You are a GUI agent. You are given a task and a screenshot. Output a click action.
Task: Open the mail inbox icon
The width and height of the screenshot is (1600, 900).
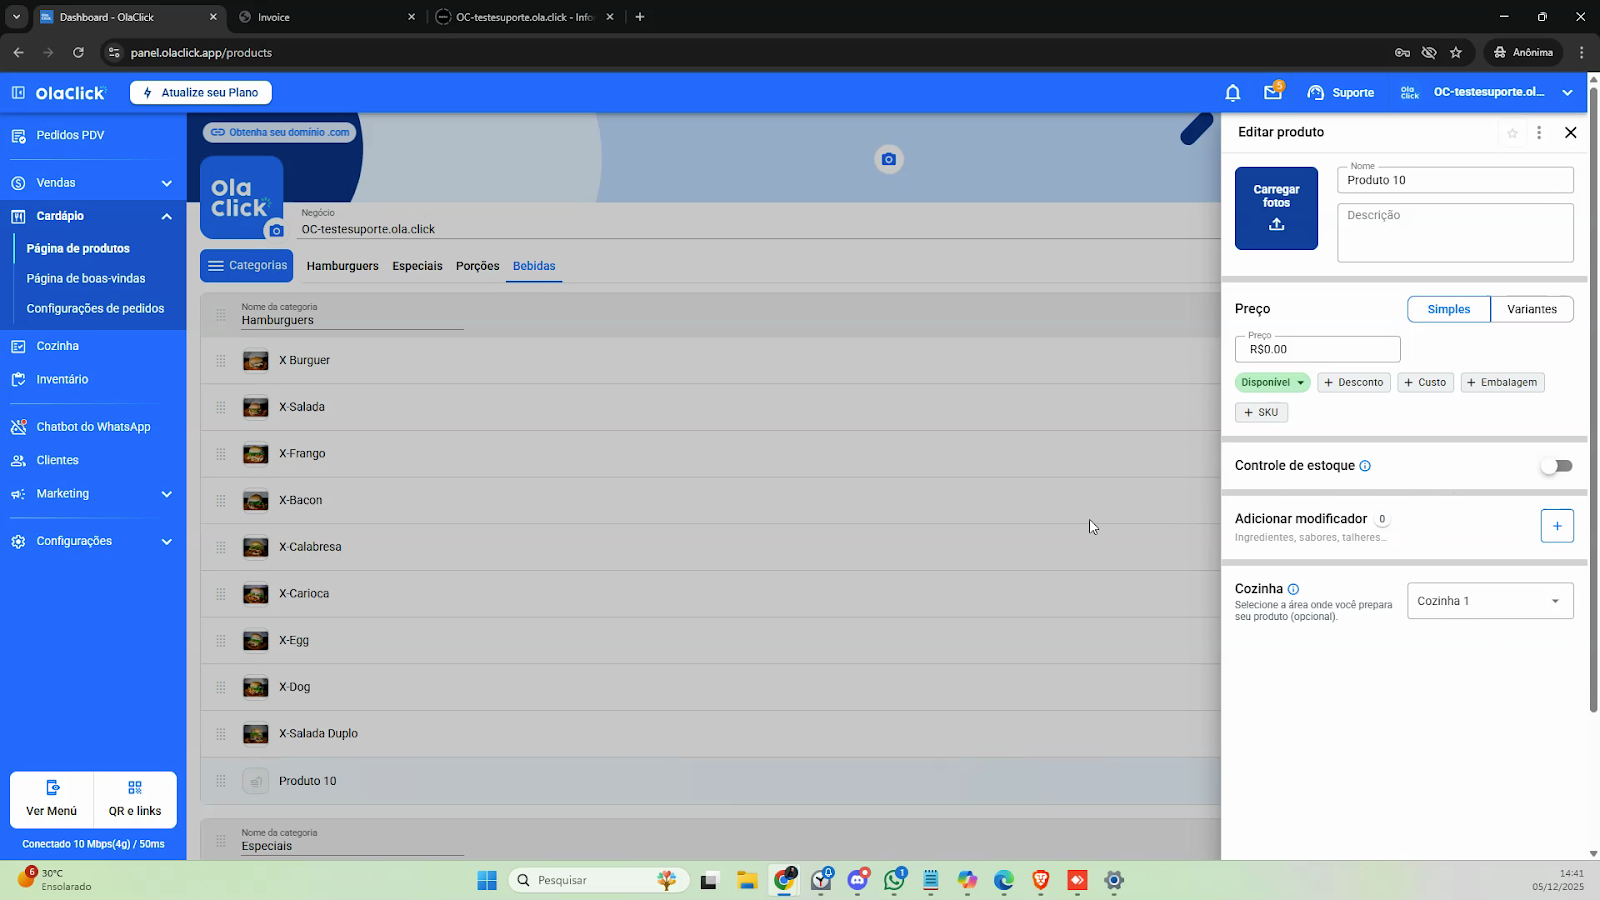(x=1272, y=92)
